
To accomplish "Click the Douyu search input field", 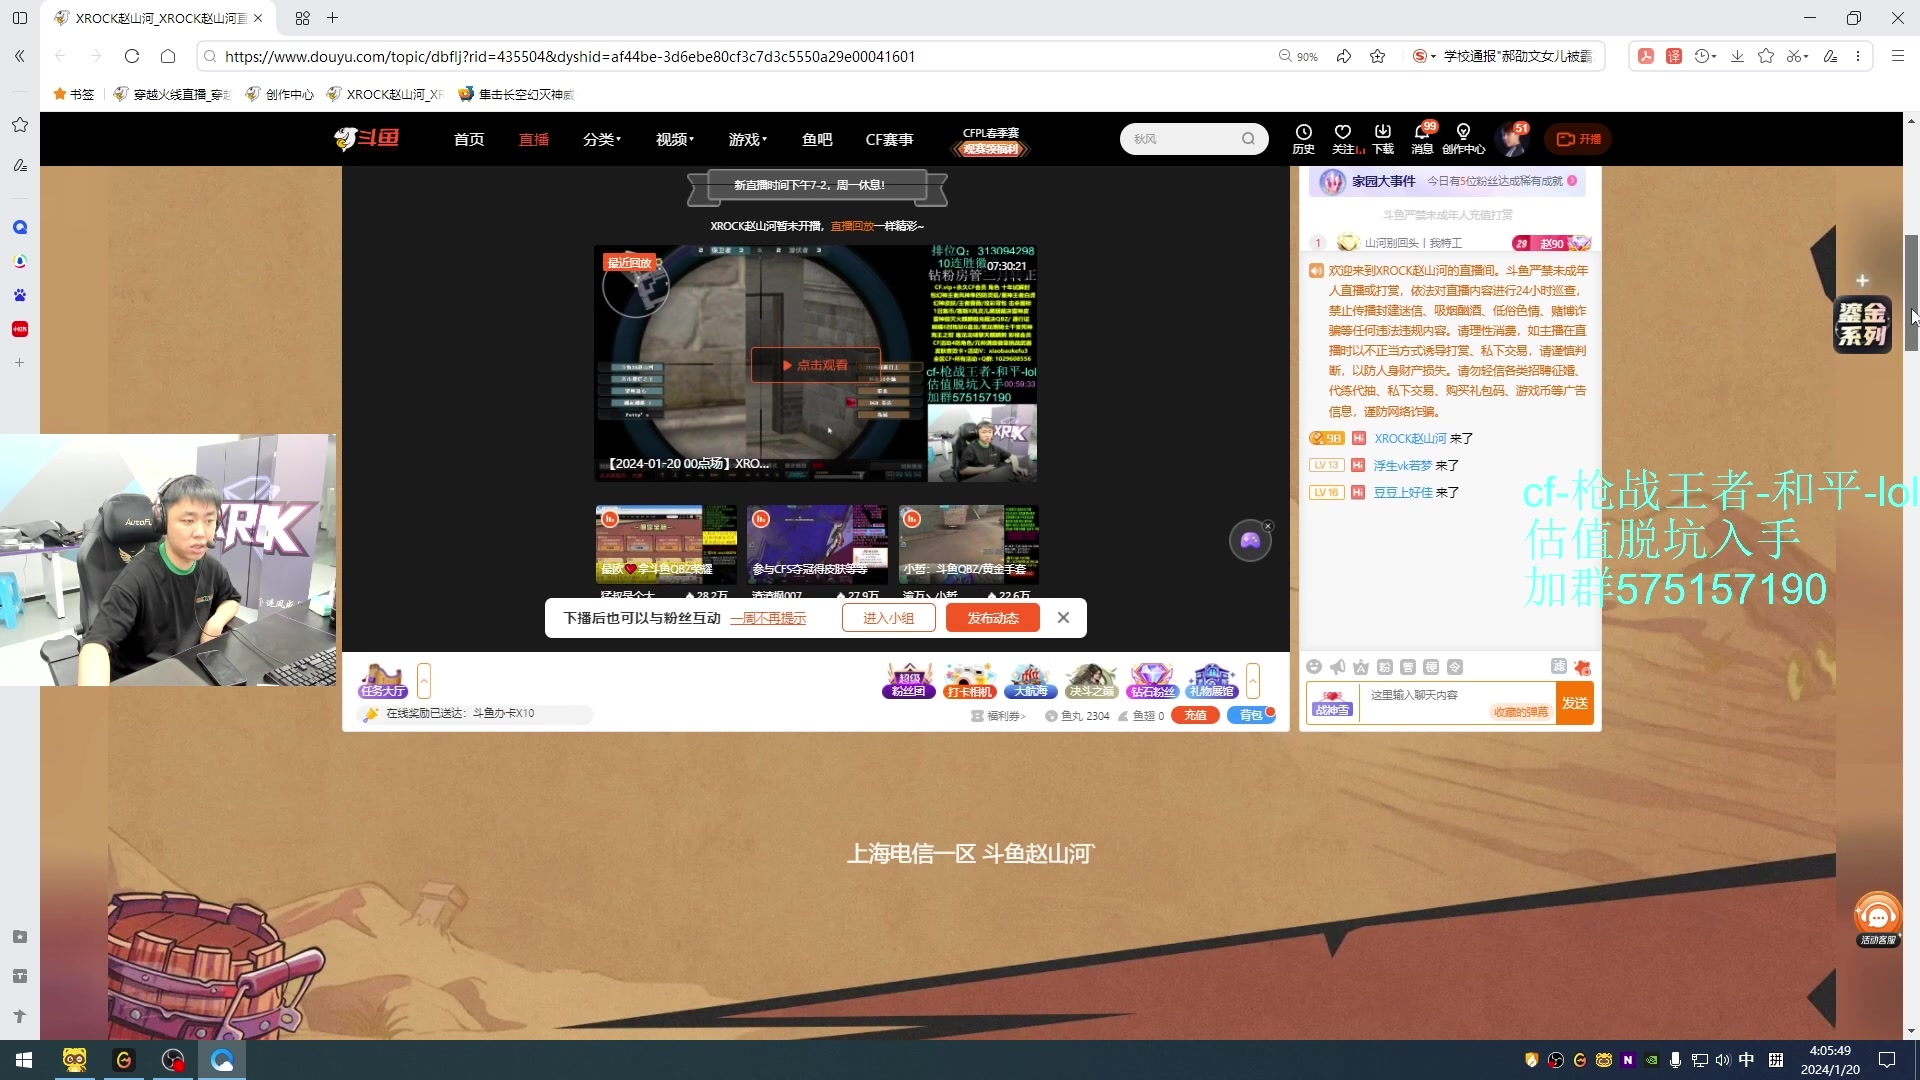I will click(x=1182, y=139).
